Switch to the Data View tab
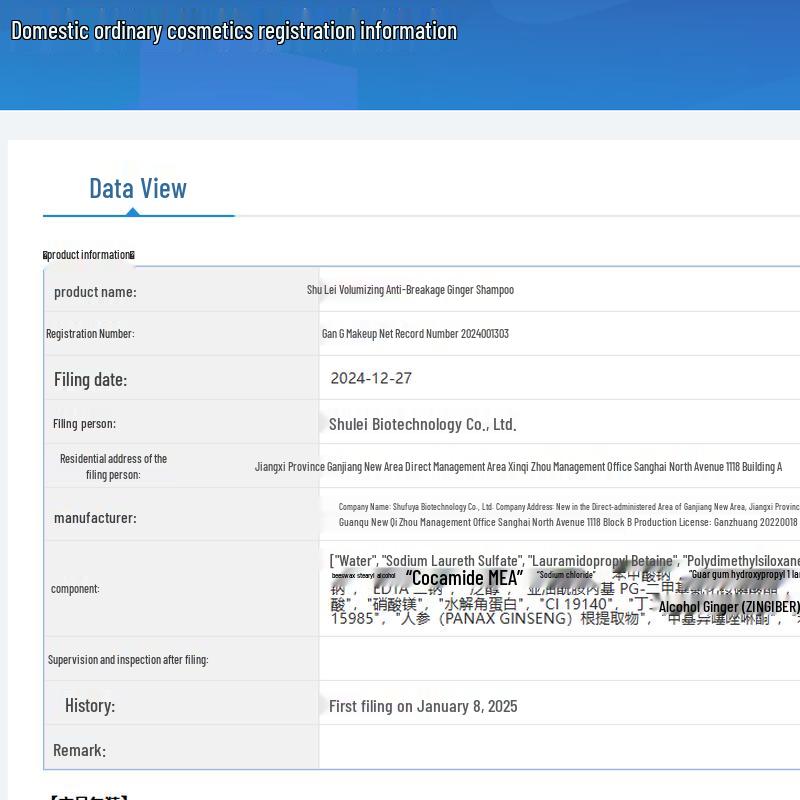800x800 pixels. tap(138, 188)
